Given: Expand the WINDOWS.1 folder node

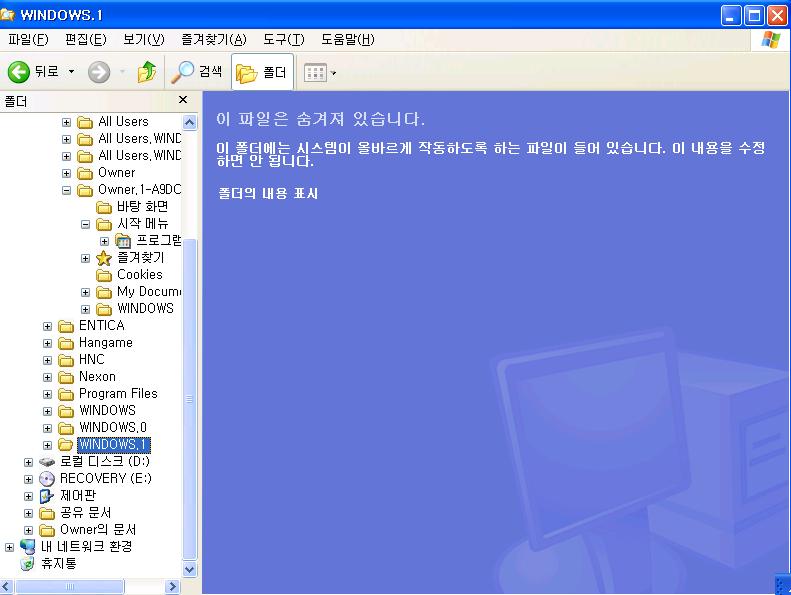Looking at the screenshot, I should tap(47, 445).
